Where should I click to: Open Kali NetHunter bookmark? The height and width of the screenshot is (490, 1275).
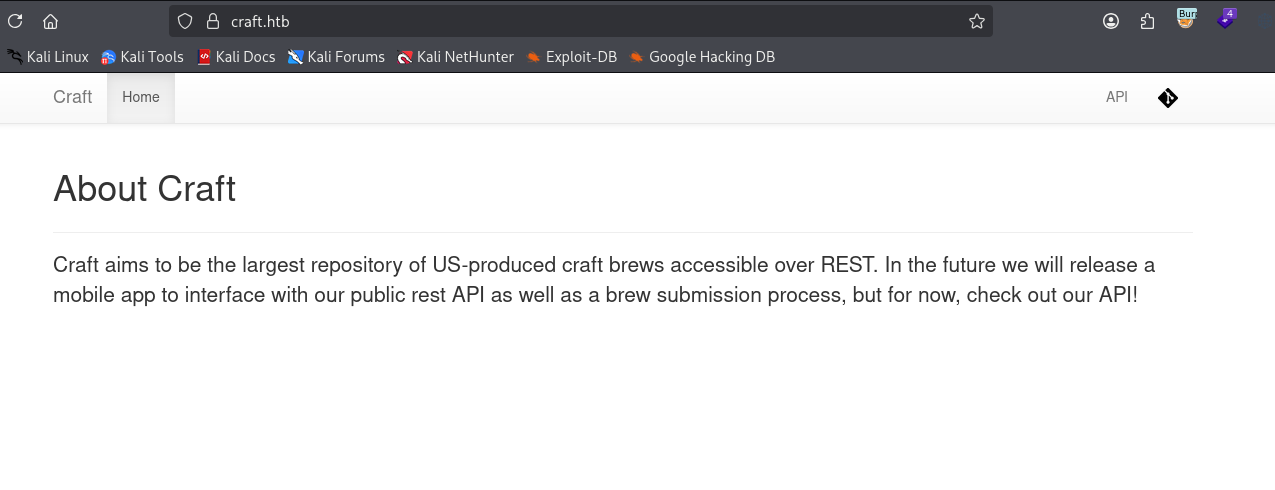click(455, 57)
